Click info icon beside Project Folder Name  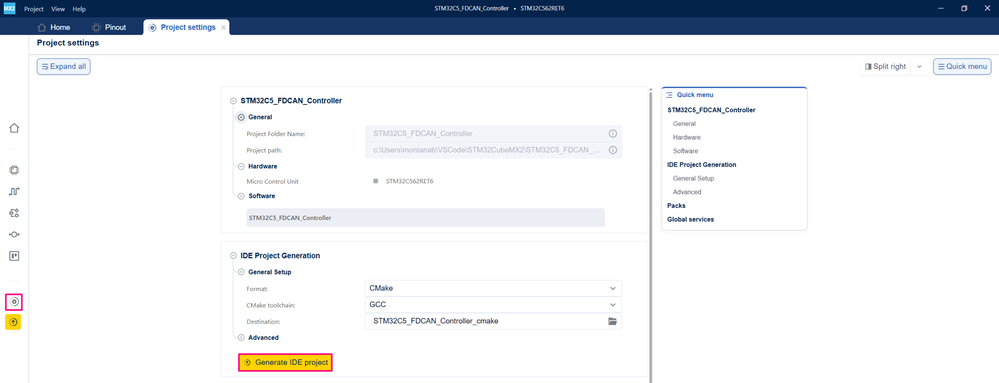tap(613, 134)
